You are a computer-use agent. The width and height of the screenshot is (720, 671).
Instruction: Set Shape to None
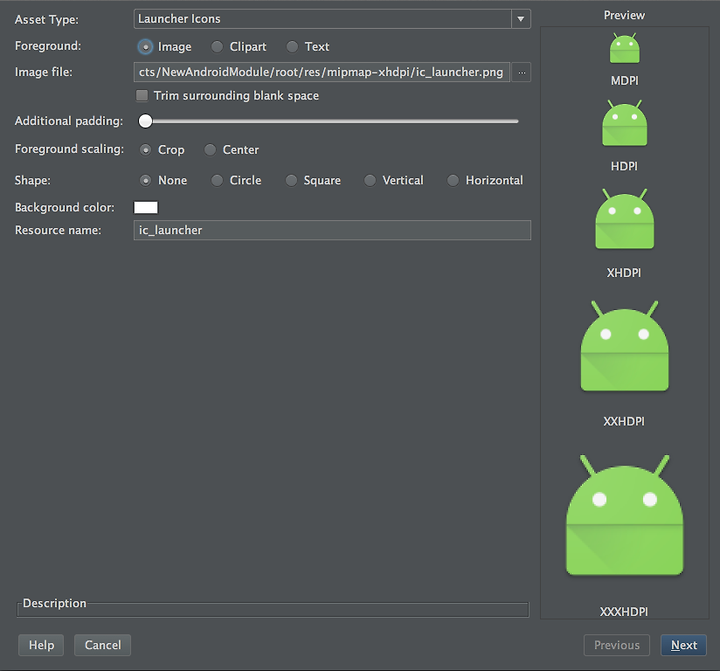(x=145, y=180)
